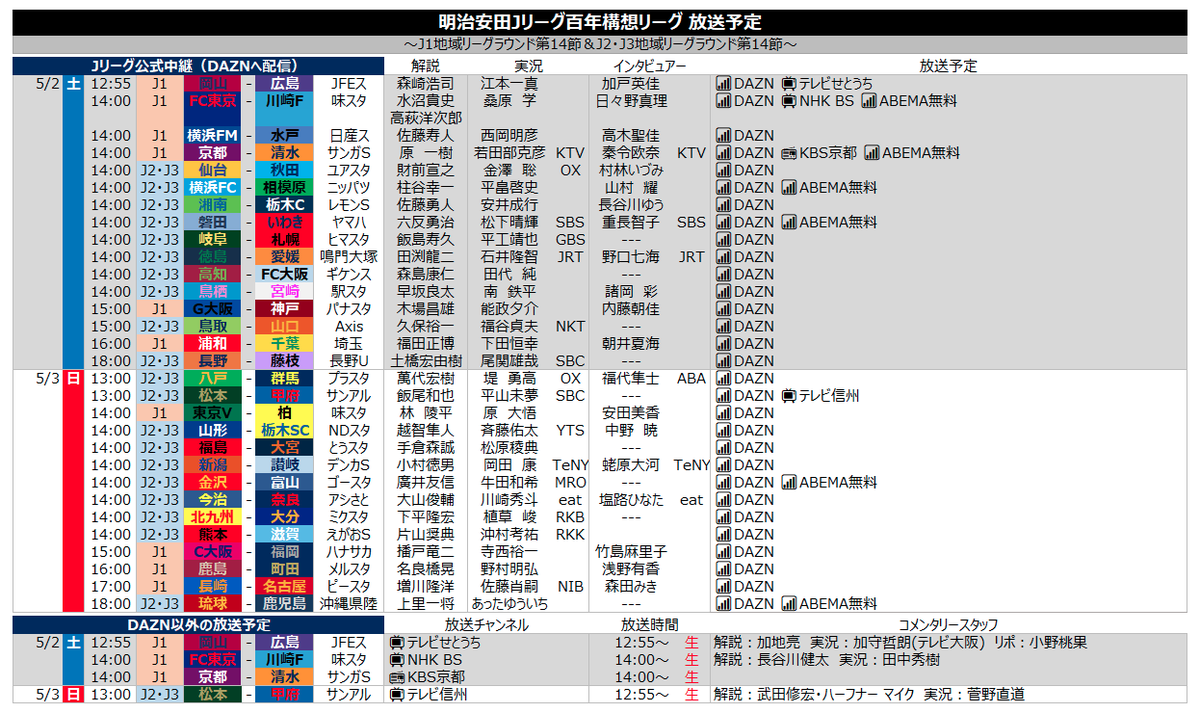Click the DAZN icon in G大阪 vs 神戸 row
This screenshot has height=713, width=1200.
tap(724, 309)
